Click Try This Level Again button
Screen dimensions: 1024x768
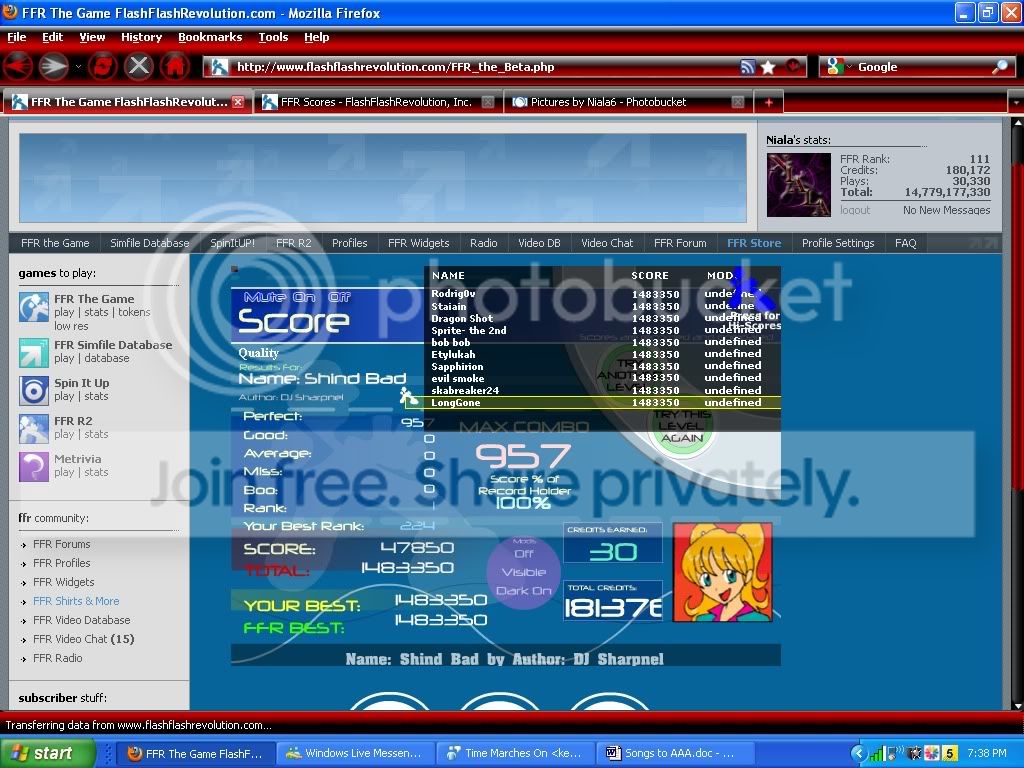point(682,426)
